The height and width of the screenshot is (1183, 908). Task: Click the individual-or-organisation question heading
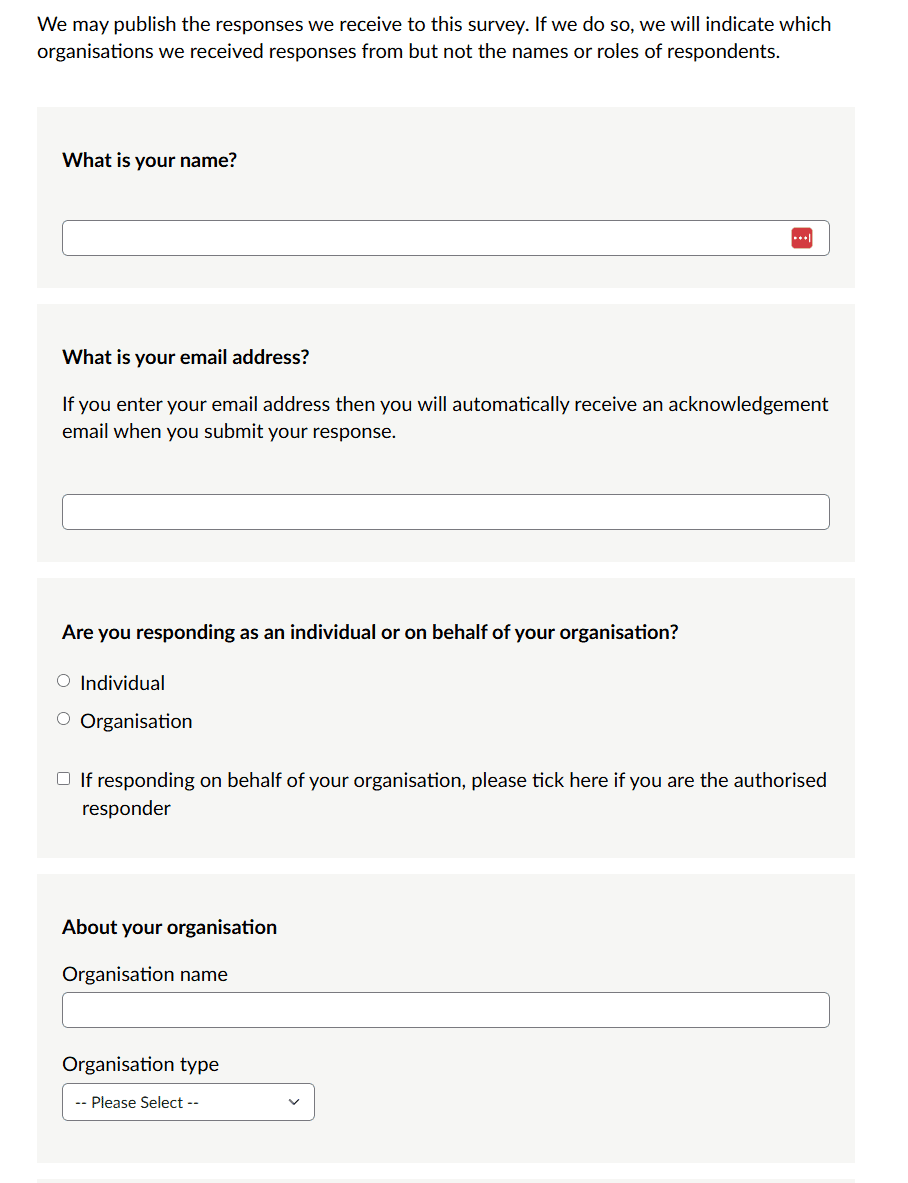(x=370, y=632)
